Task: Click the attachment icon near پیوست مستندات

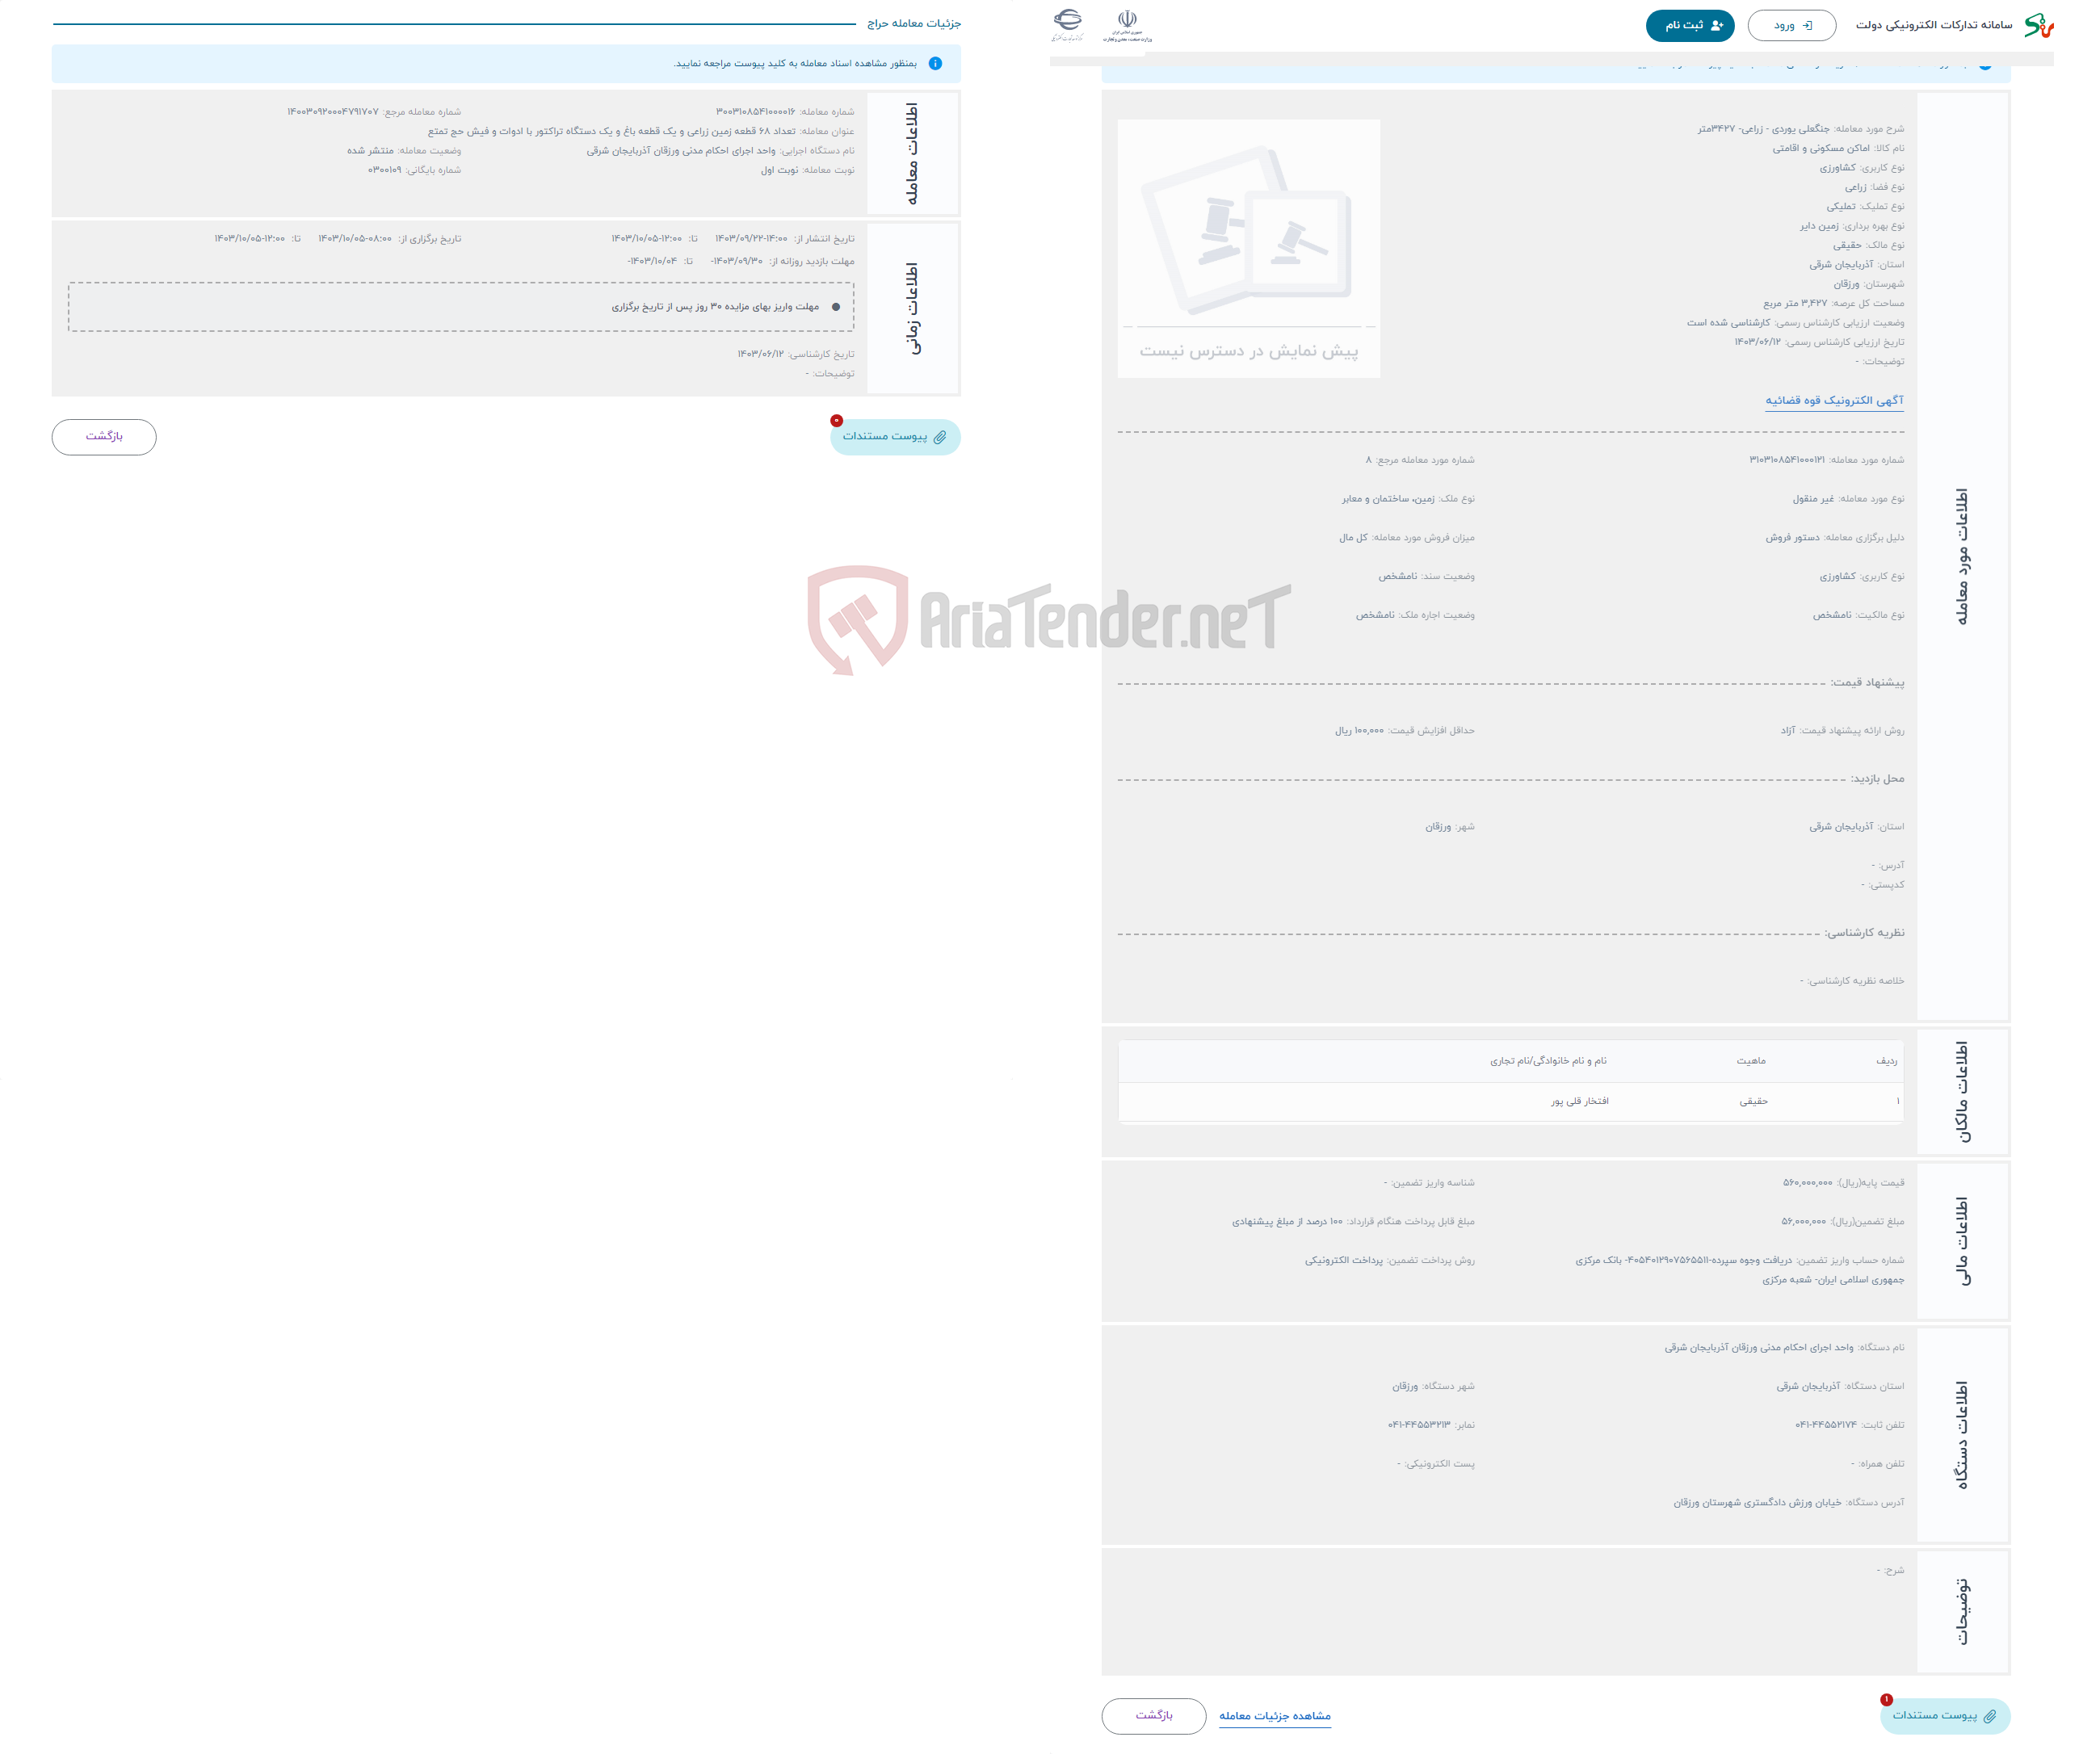Action: point(947,436)
